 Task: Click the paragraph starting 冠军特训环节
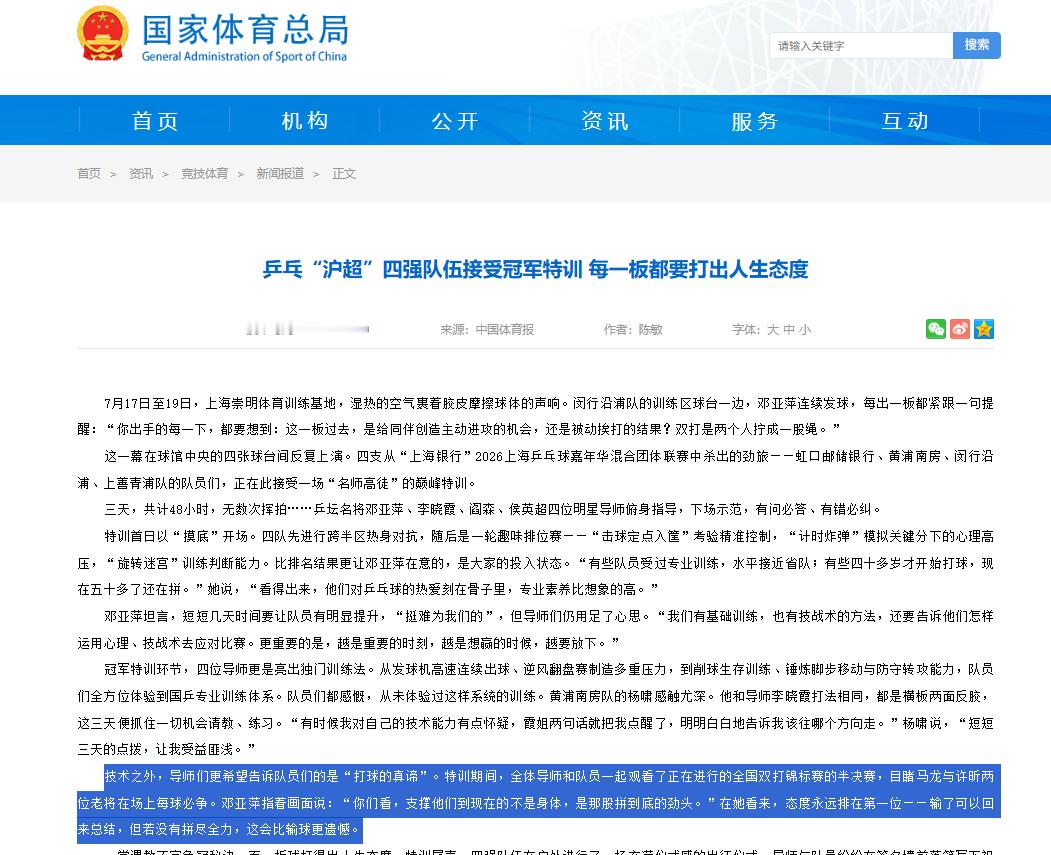pos(536,710)
